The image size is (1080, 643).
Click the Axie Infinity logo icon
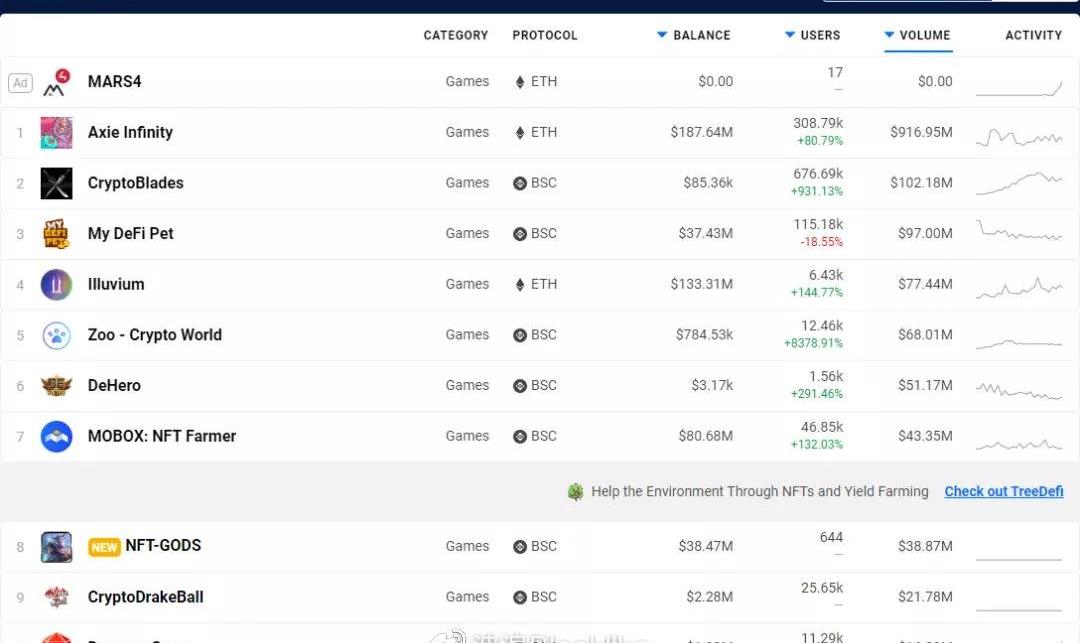56,133
